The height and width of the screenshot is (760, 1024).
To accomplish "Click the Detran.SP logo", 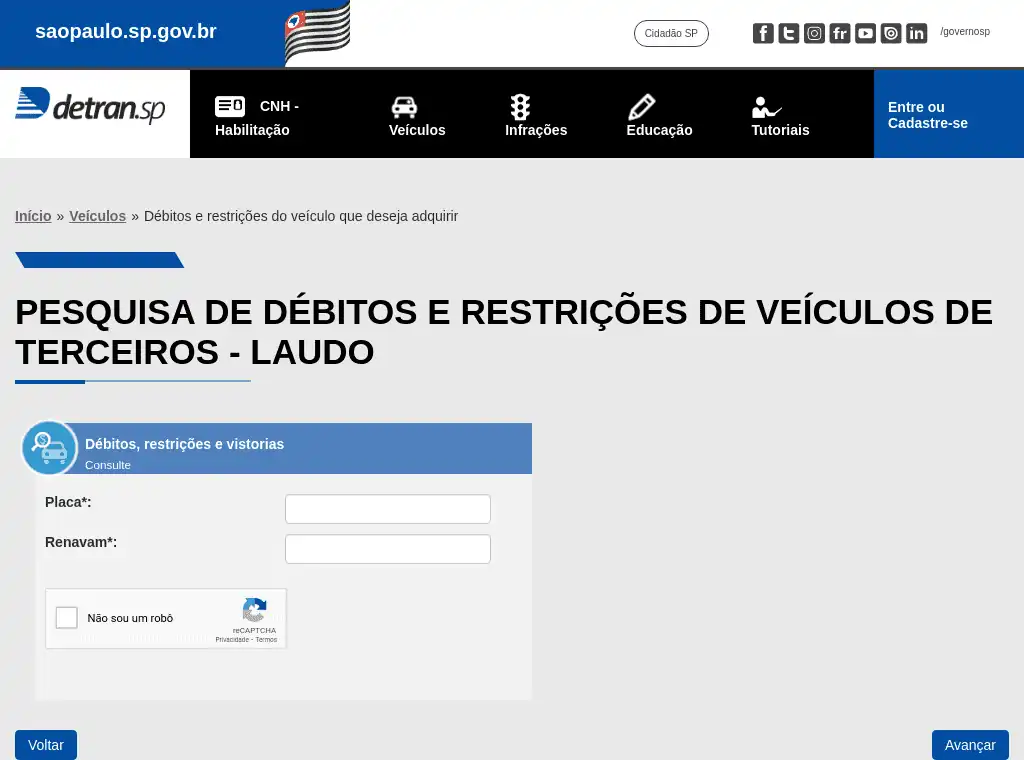I will (x=90, y=106).
